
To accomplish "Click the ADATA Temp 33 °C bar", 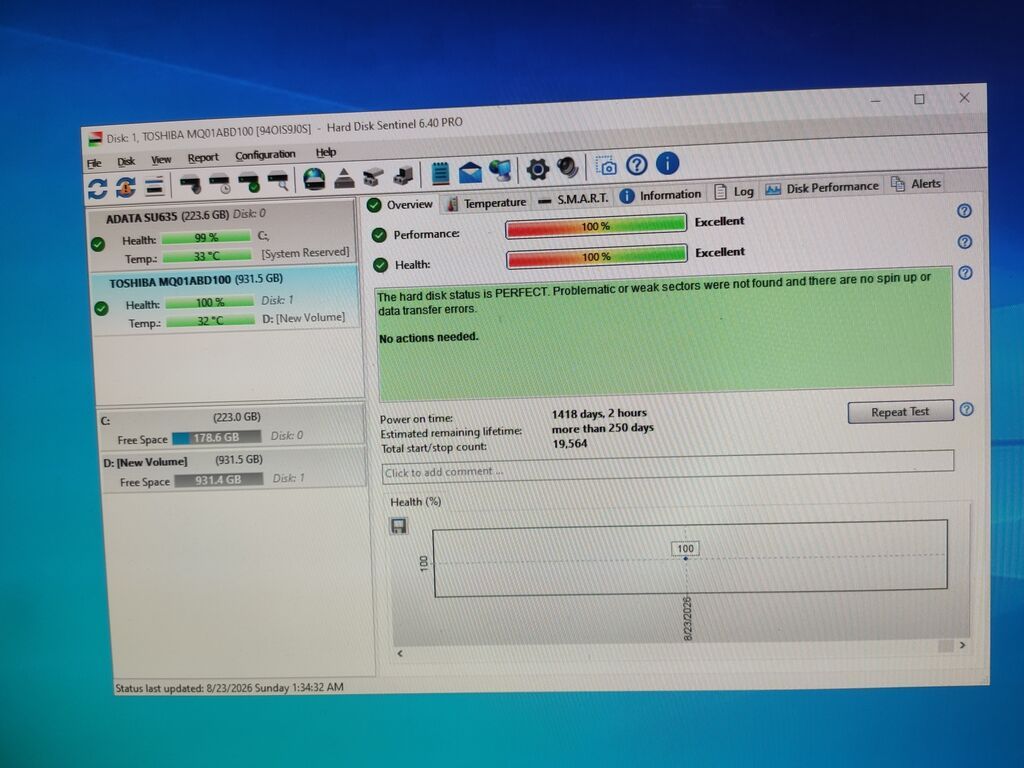I will click(206, 256).
